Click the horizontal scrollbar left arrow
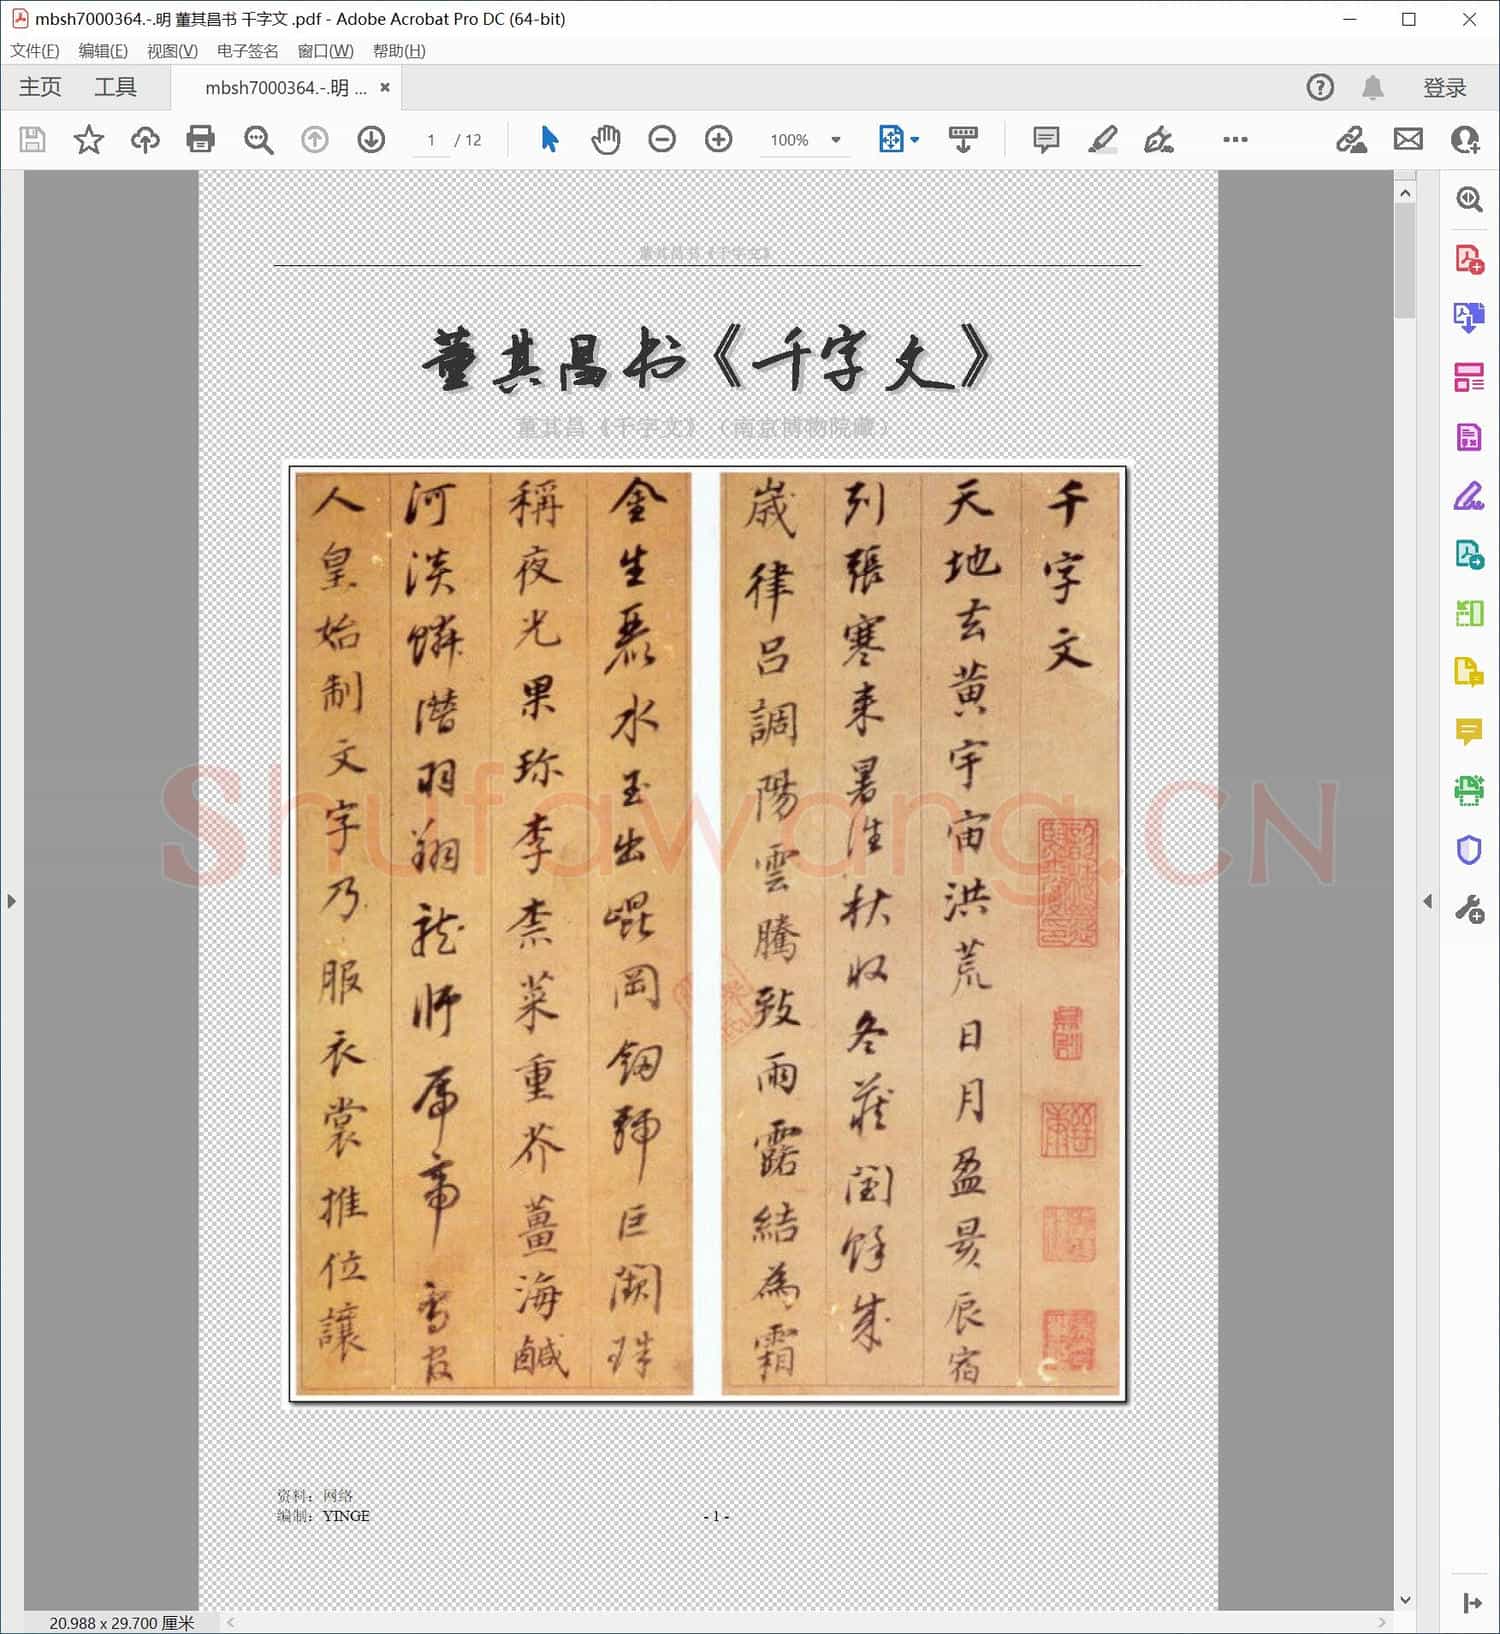This screenshot has height=1634, width=1500. coord(231,1622)
